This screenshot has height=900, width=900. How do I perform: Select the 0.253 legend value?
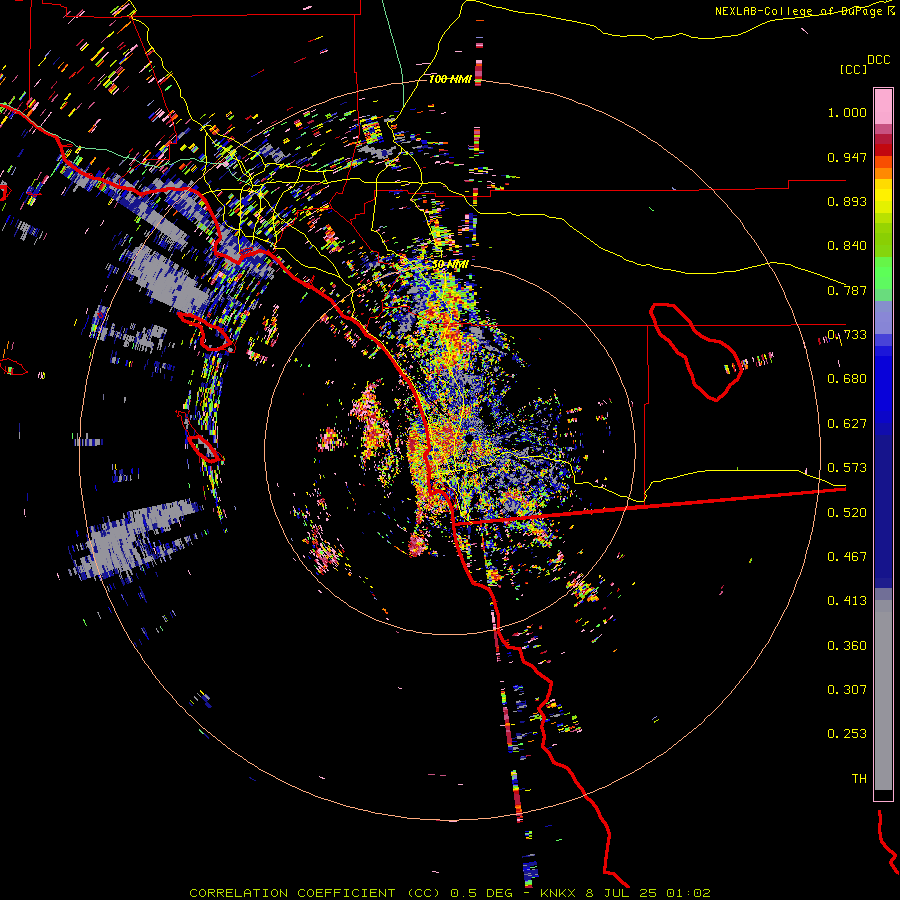coord(847,734)
